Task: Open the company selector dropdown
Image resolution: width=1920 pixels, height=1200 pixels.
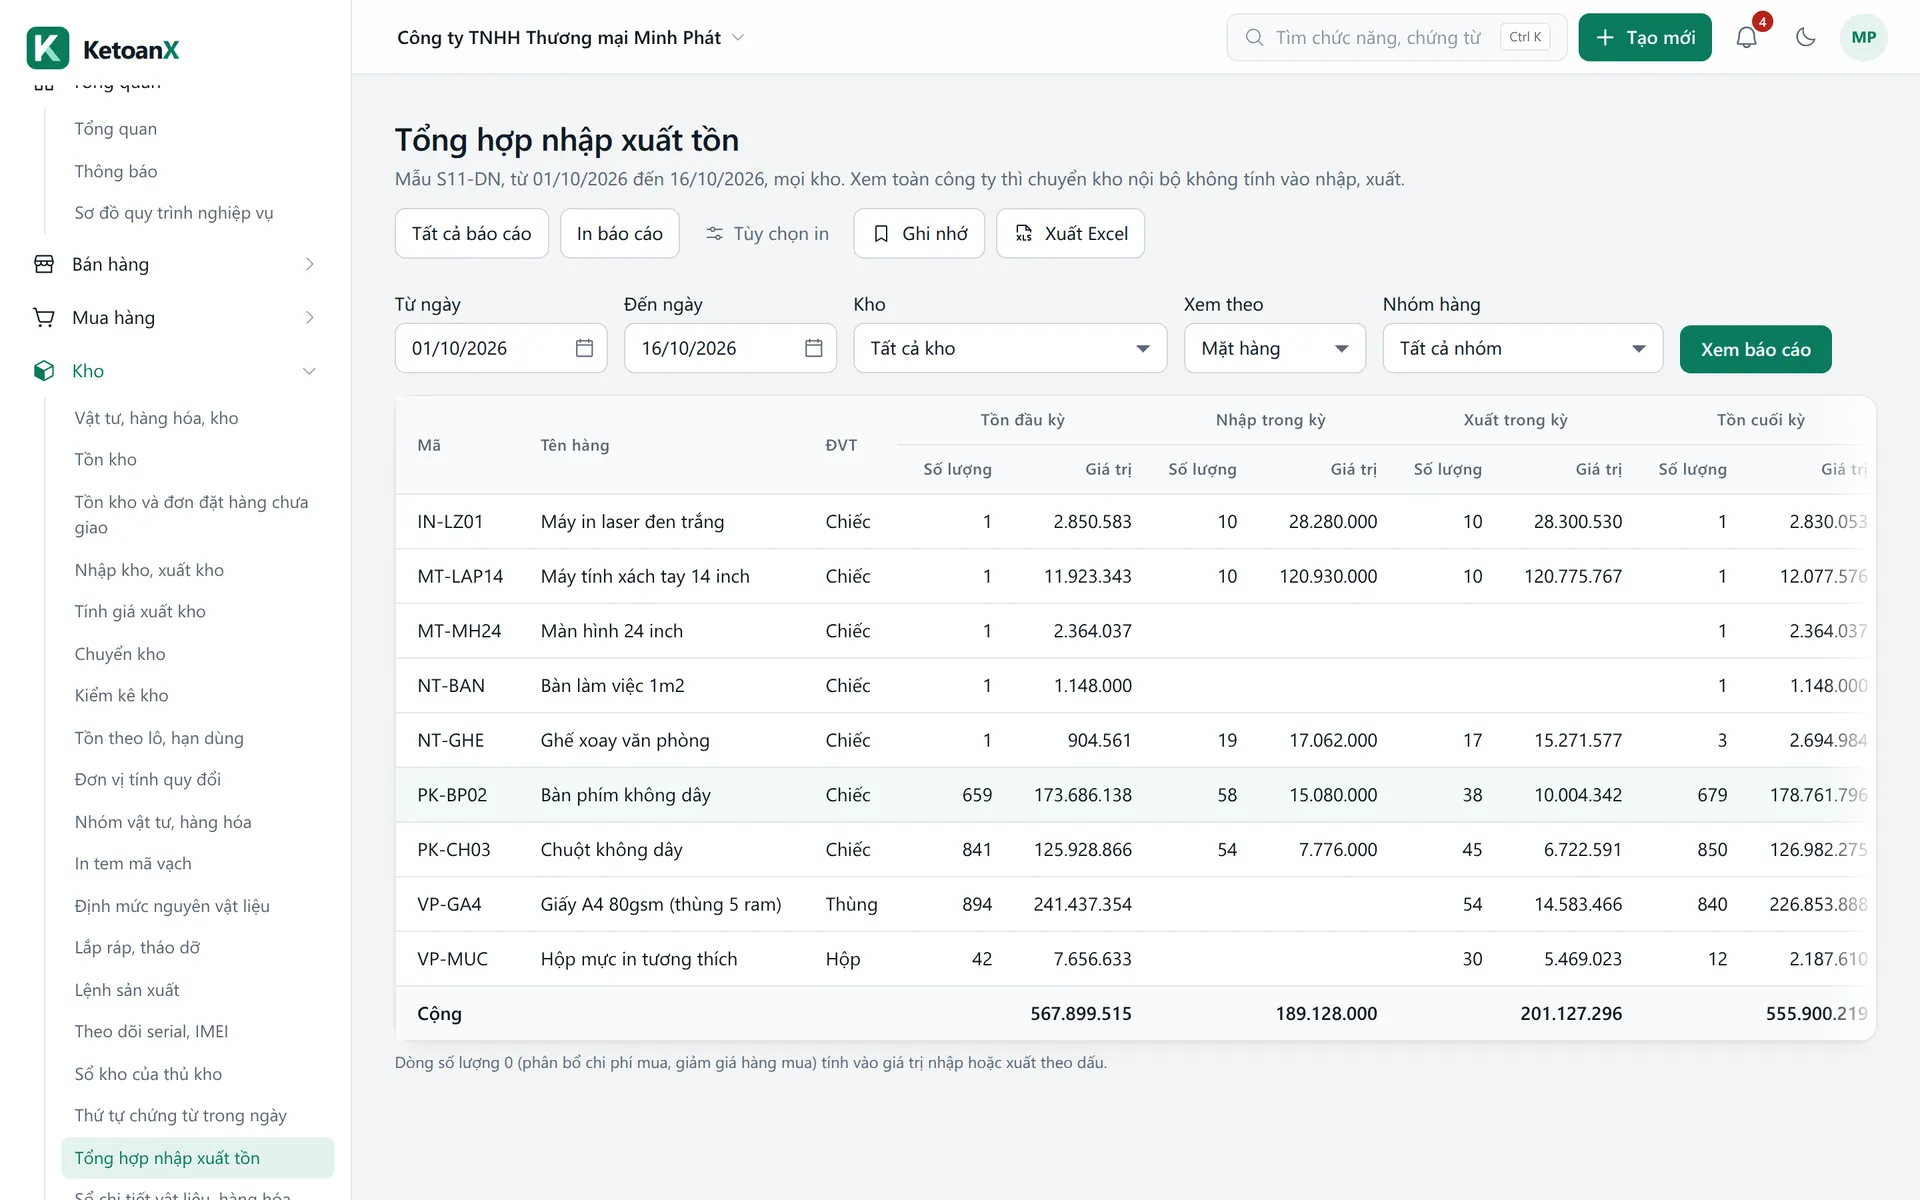Action: (571, 37)
